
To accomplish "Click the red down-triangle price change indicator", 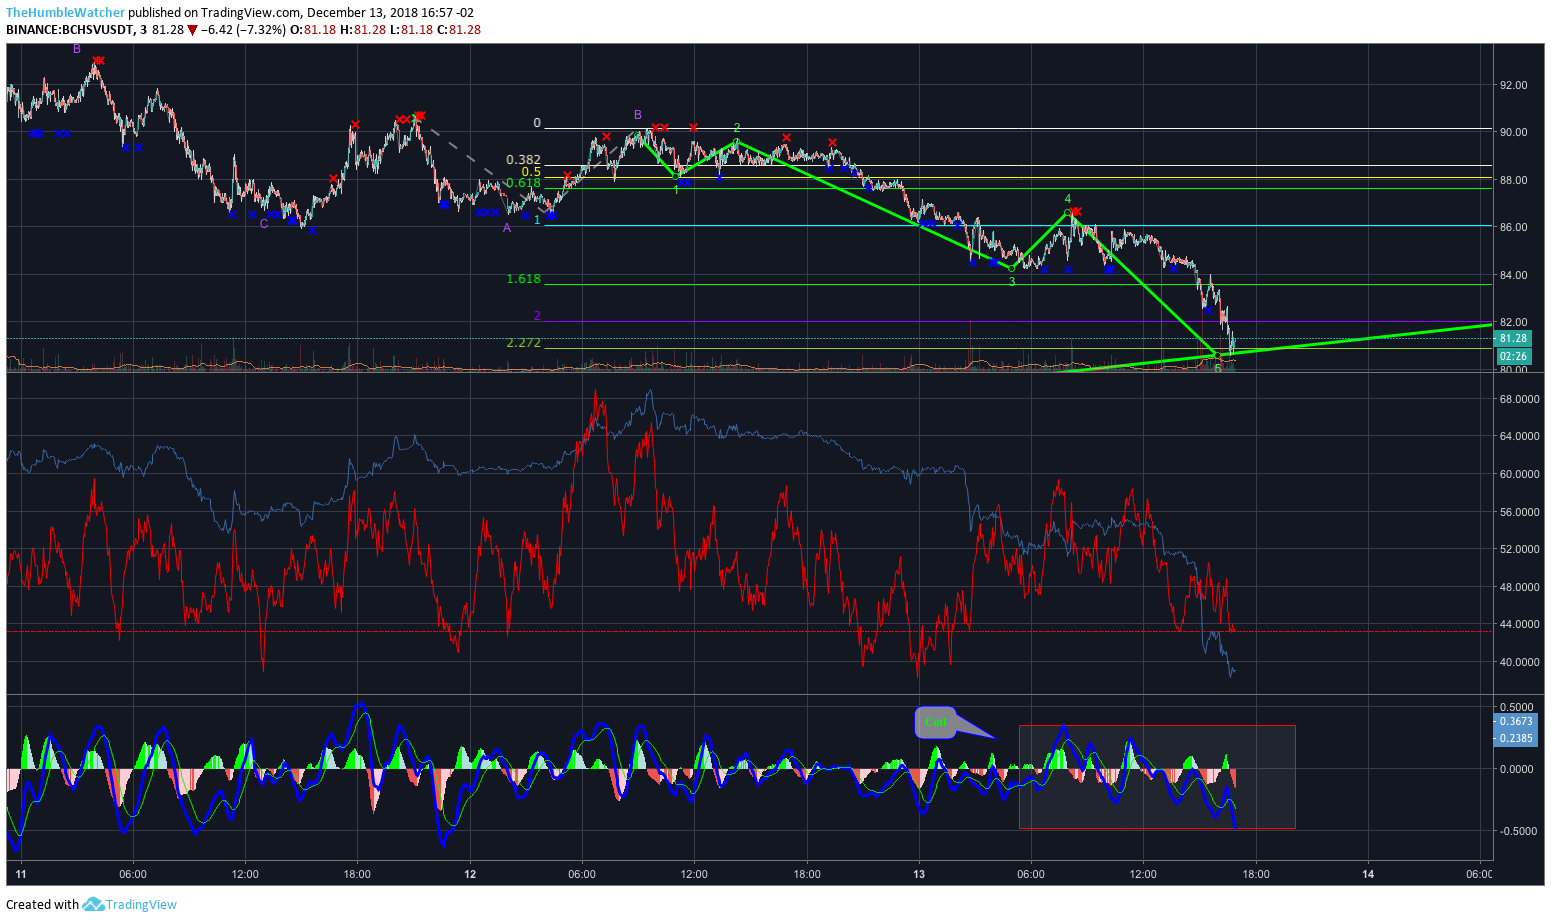I will tap(192, 30).
